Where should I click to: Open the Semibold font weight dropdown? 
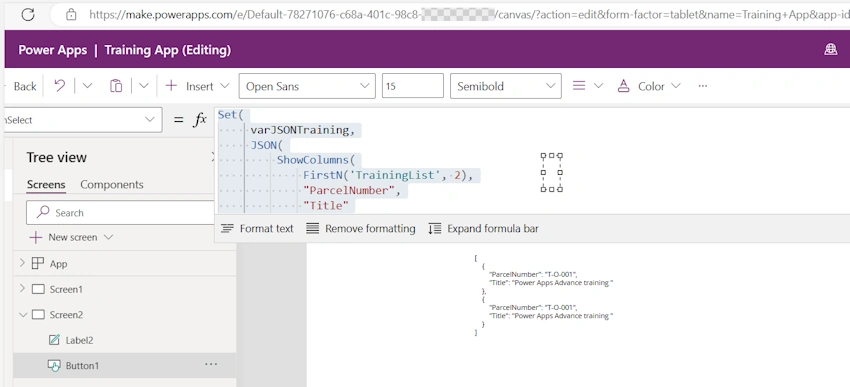[505, 86]
